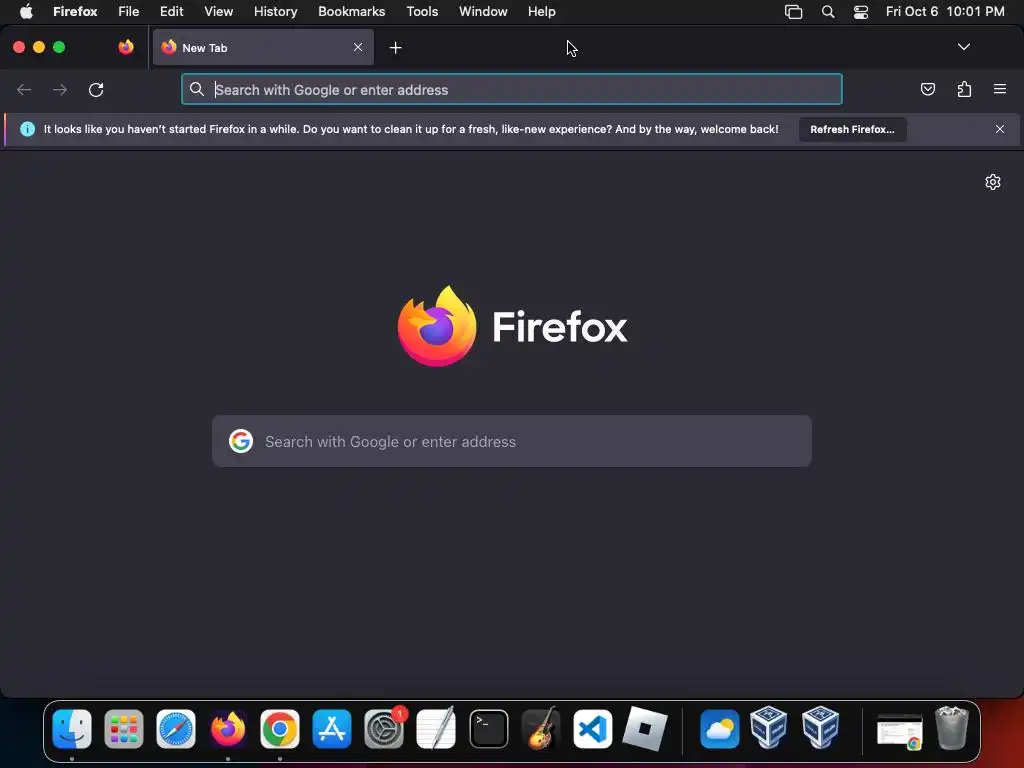
Task: Open Weather app in the Dock
Action: point(720,728)
